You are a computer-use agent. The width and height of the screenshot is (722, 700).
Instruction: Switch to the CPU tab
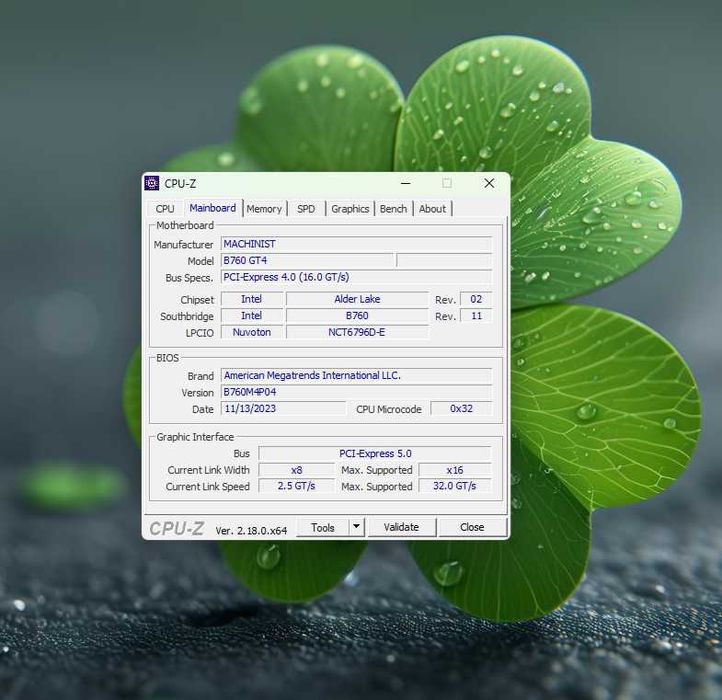[x=165, y=209]
